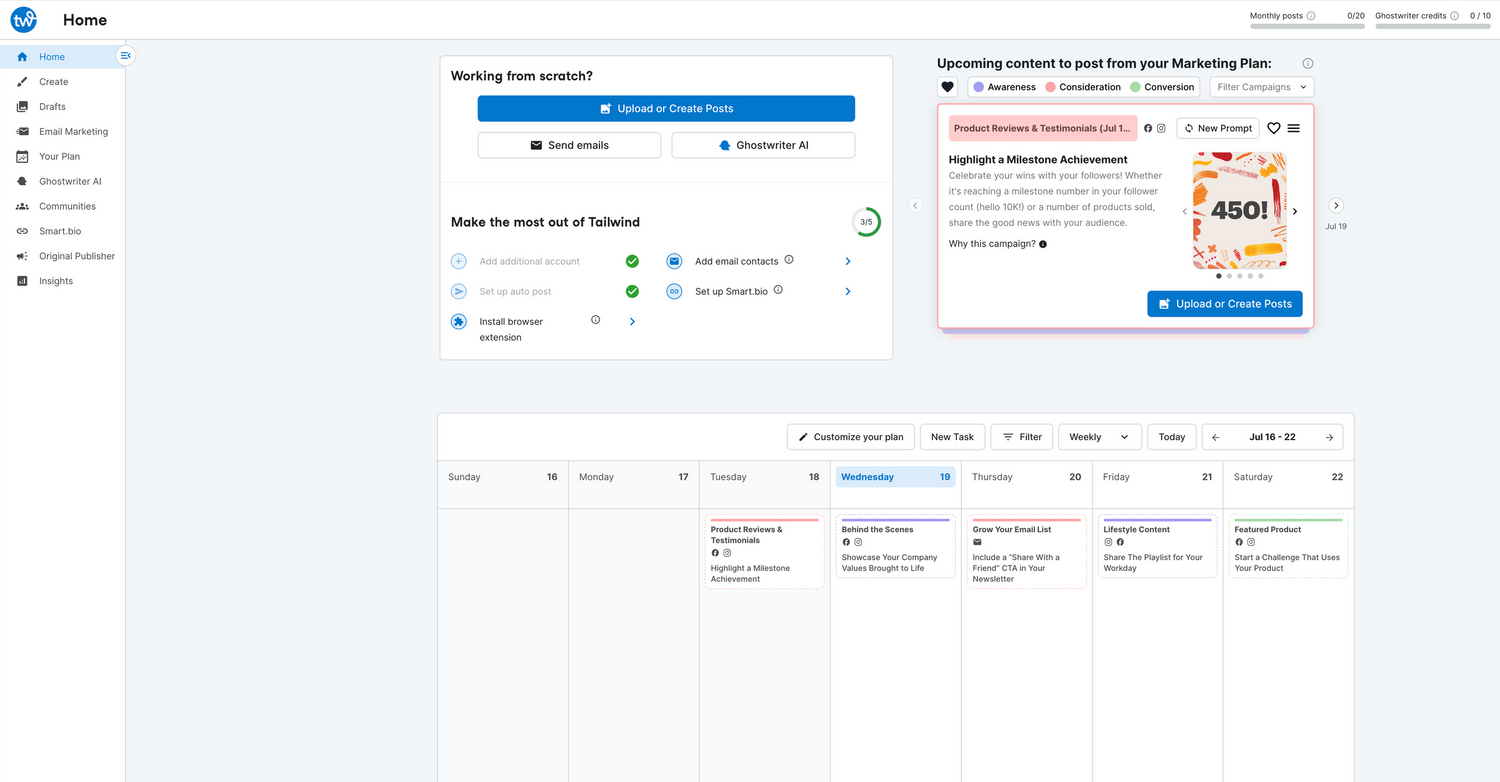Click the 450! milestone thumbnail
The height and width of the screenshot is (782, 1500).
(x=1240, y=211)
